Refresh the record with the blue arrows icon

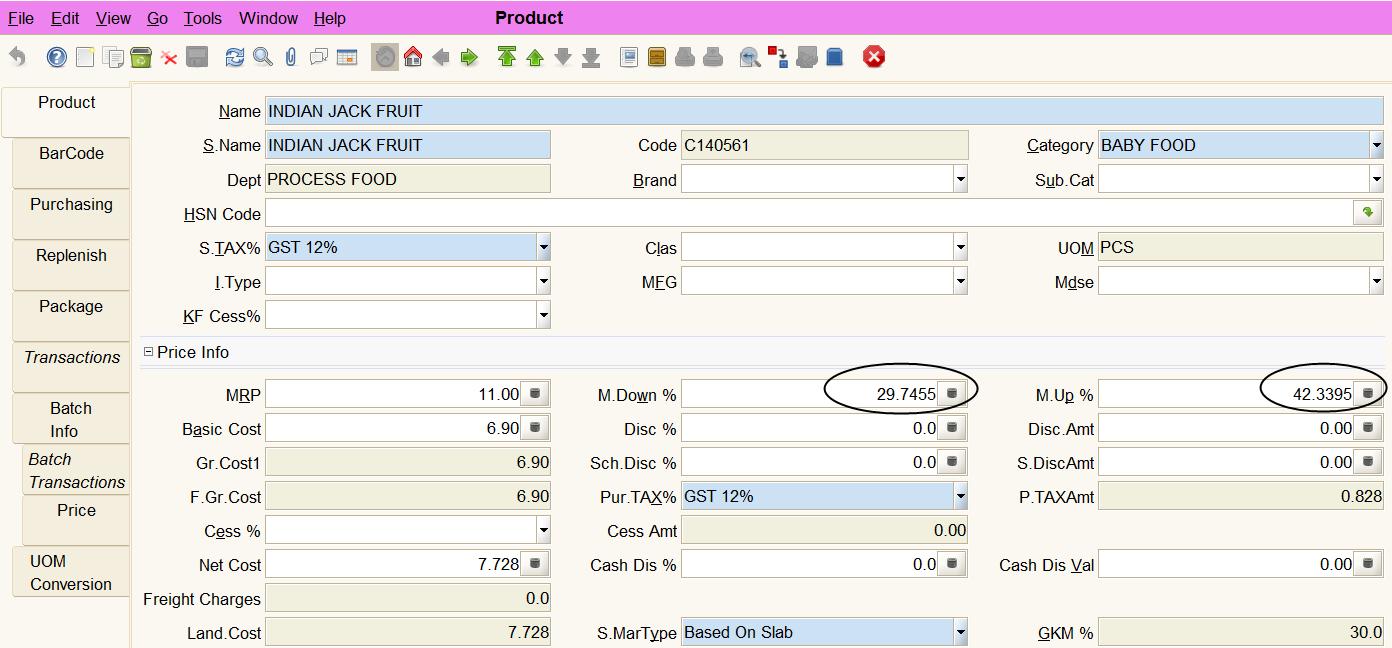[x=235, y=57]
